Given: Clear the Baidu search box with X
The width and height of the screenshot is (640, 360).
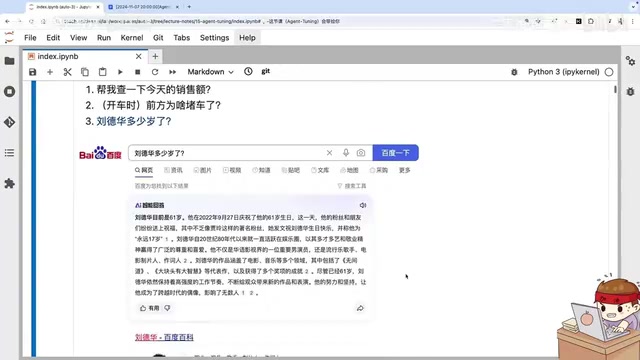Looking at the screenshot, I should click(x=329, y=153).
